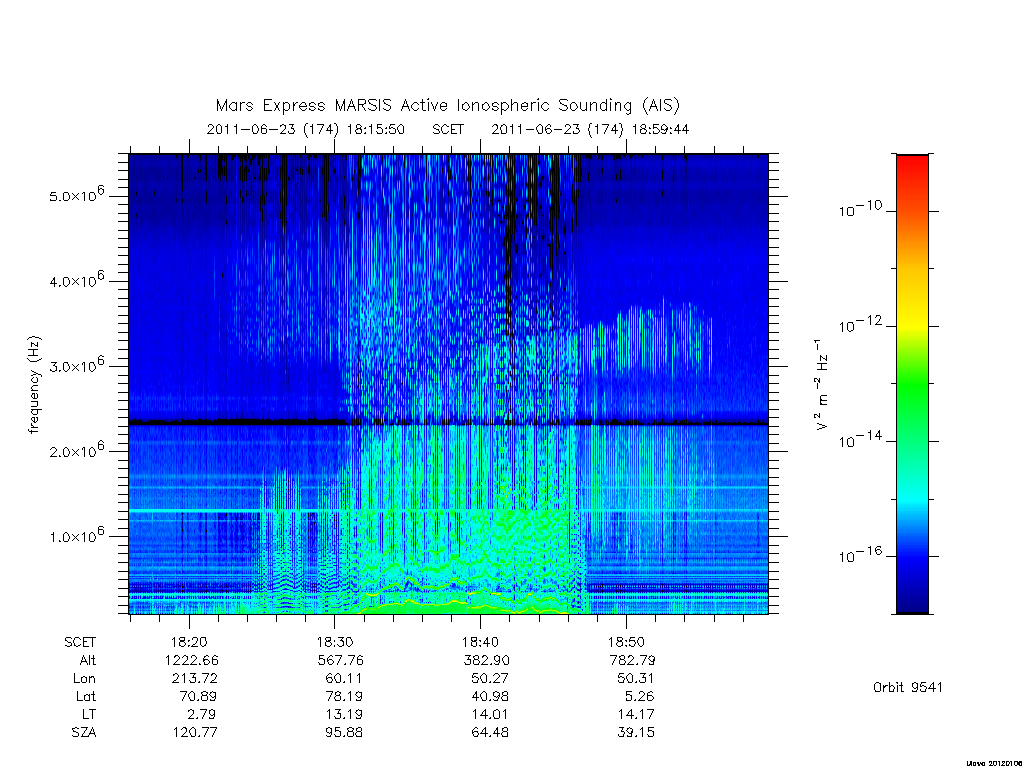Screen dimensions: 1024x768
Task: Click altitude value 382.90
Action: point(487,660)
